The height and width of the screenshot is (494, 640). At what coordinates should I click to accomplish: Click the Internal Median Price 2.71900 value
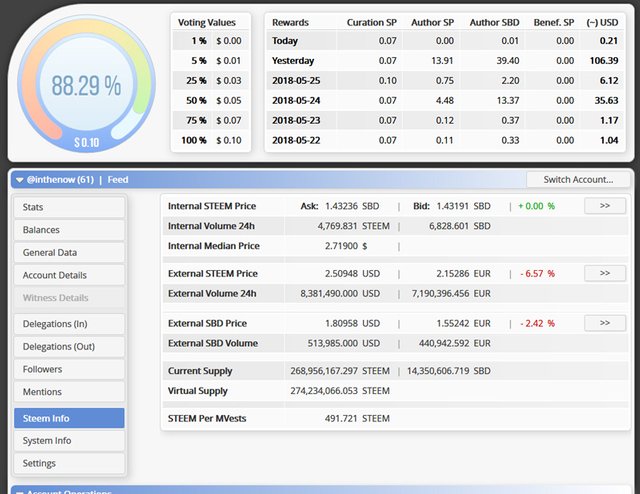(341, 246)
